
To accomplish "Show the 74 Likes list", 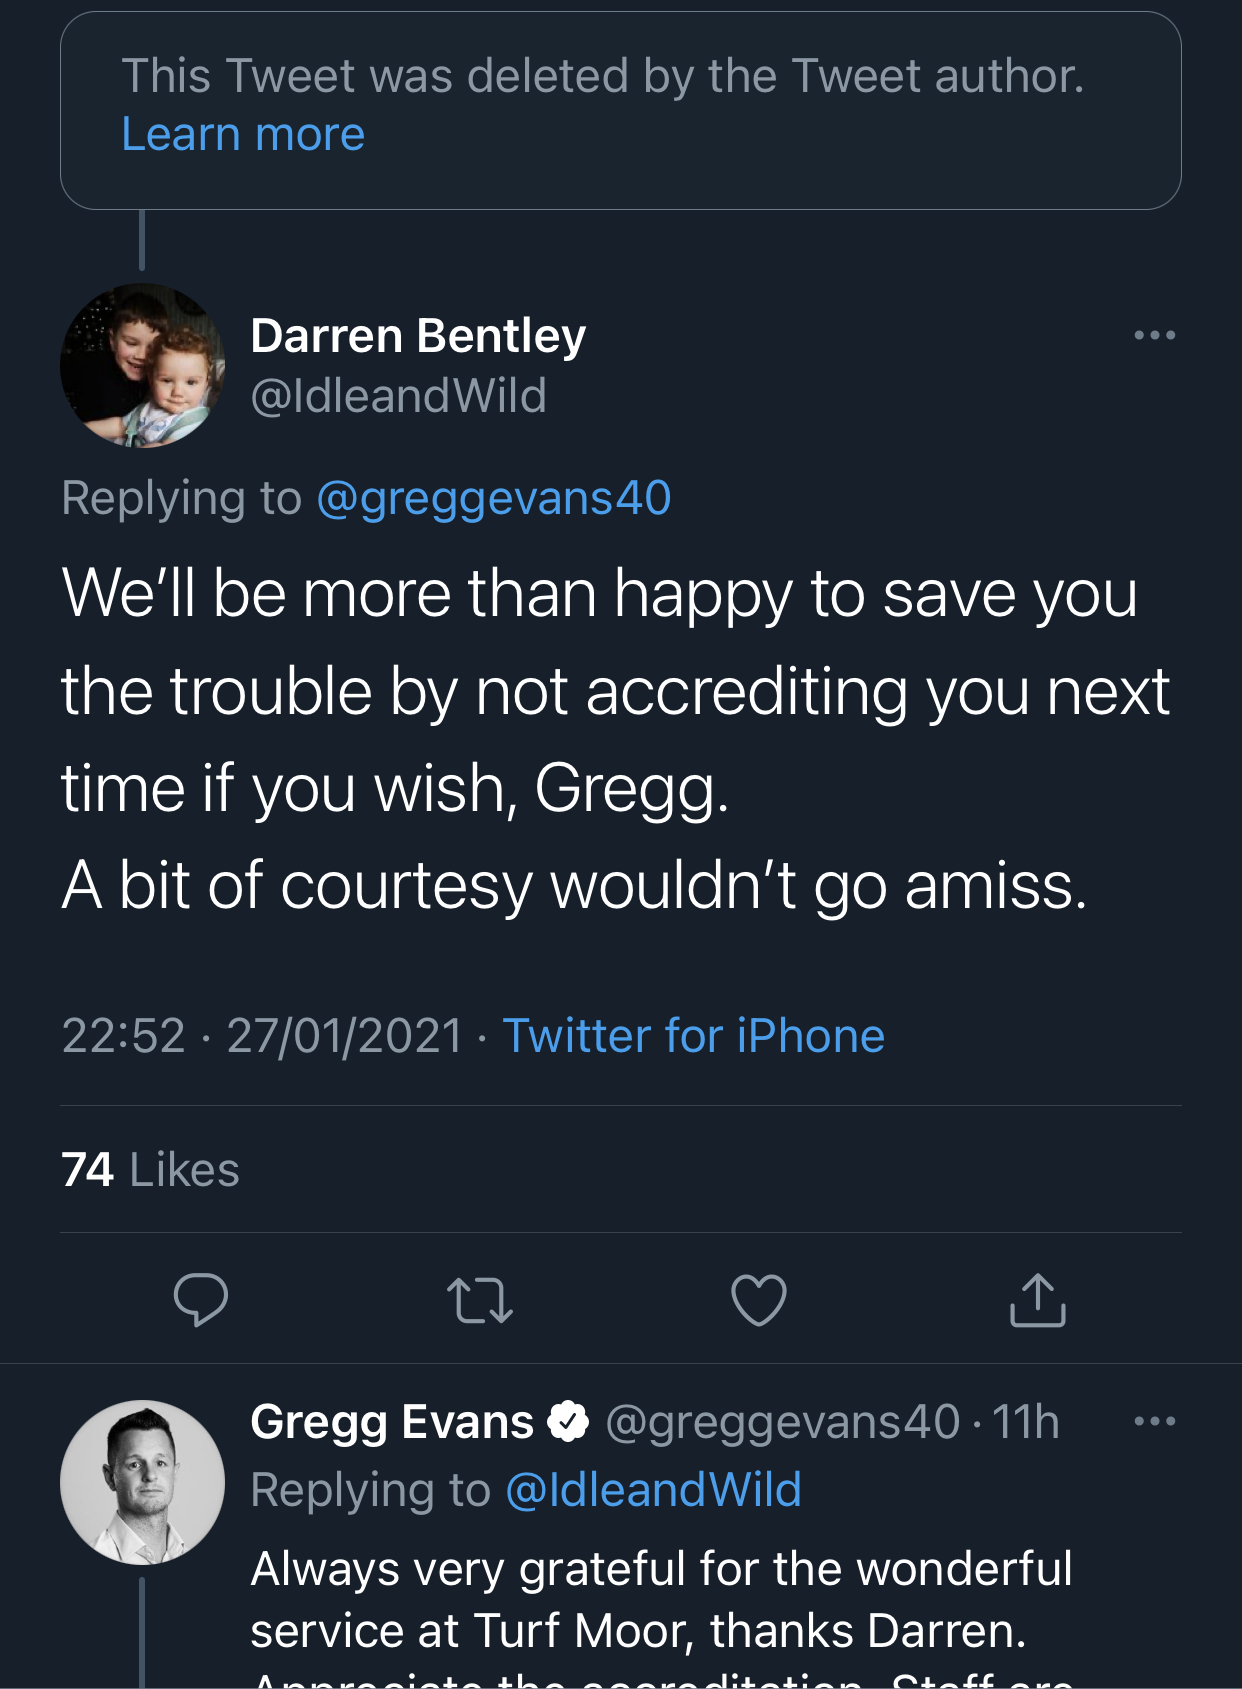I will [x=150, y=1170].
